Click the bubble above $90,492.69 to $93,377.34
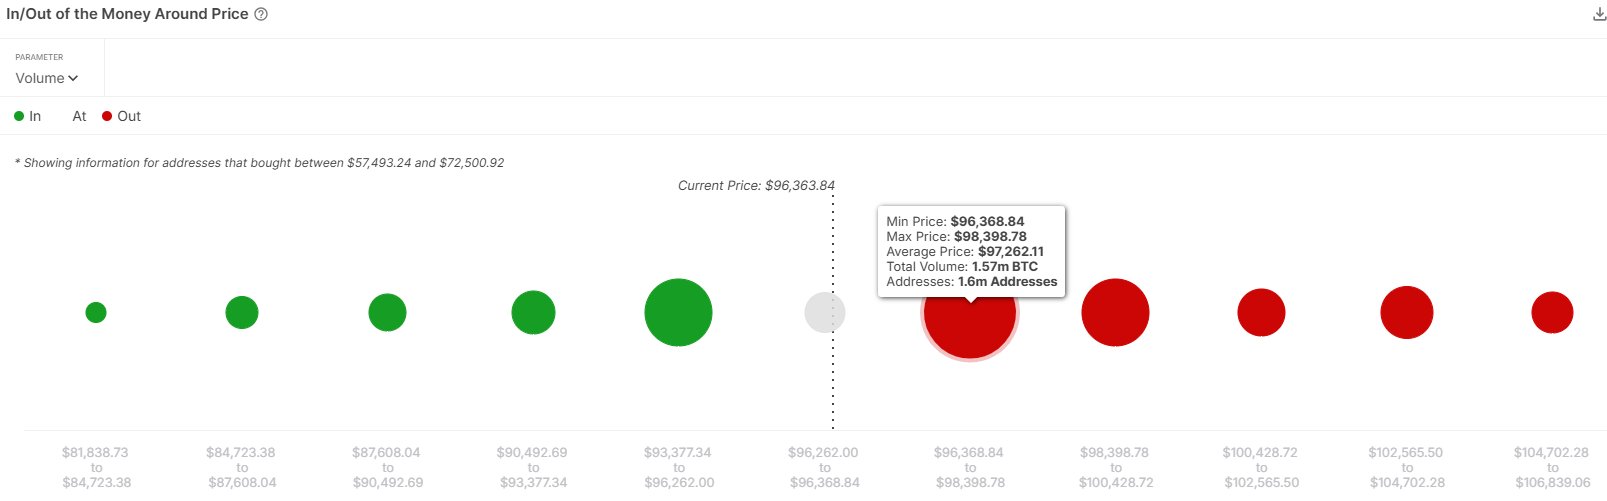This screenshot has height=501, width=1607. pos(533,313)
